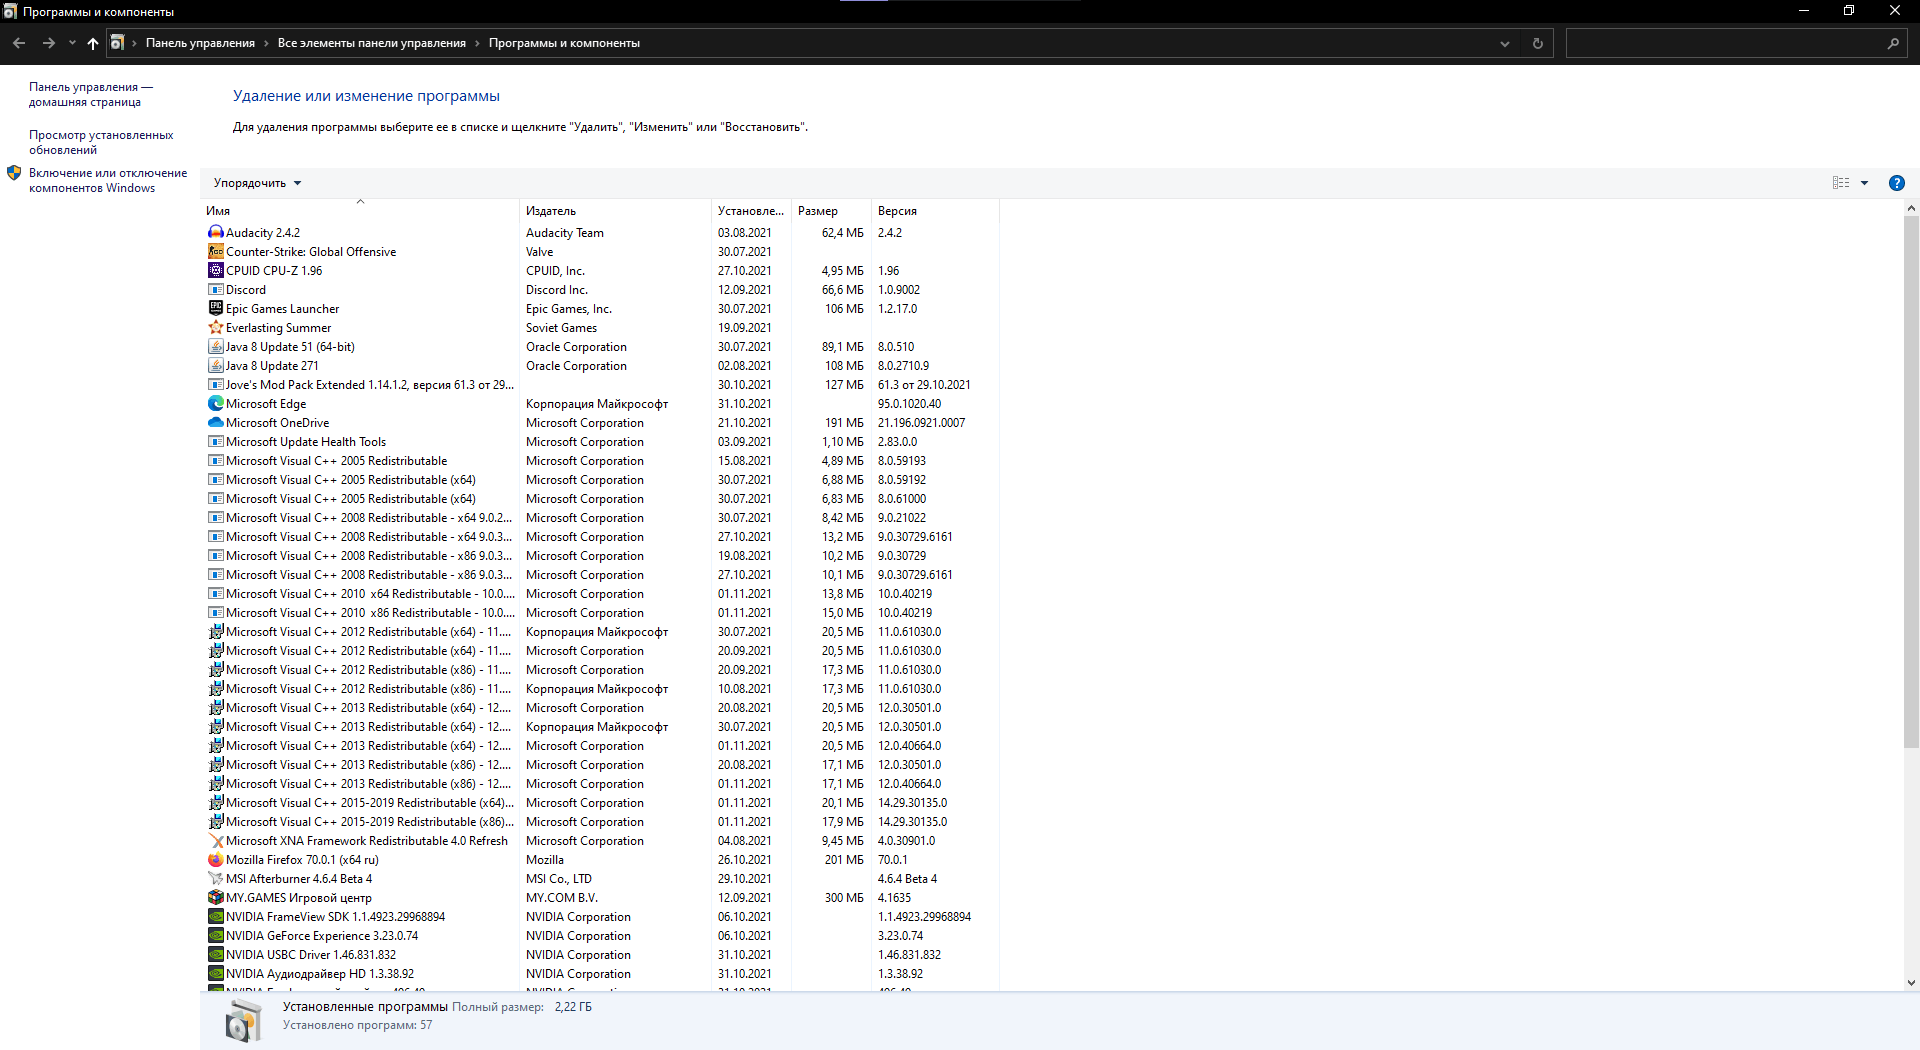Open the Упорядочить dropdown menu
This screenshot has width=1920, height=1050.
coord(257,183)
